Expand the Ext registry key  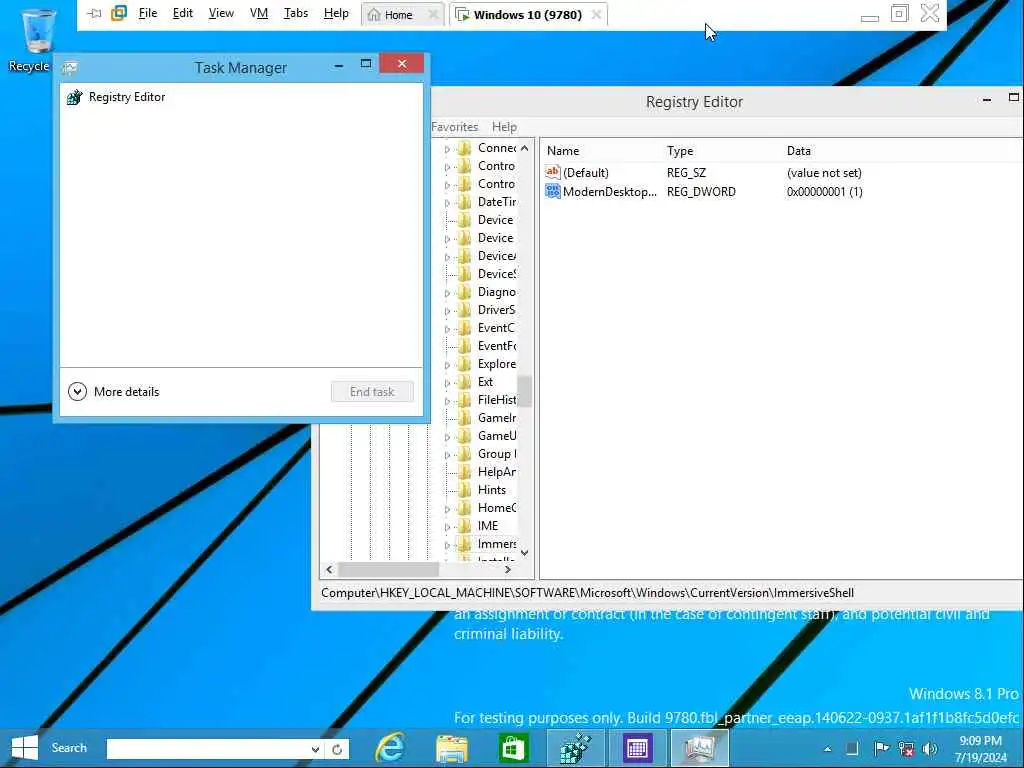click(x=447, y=383)
